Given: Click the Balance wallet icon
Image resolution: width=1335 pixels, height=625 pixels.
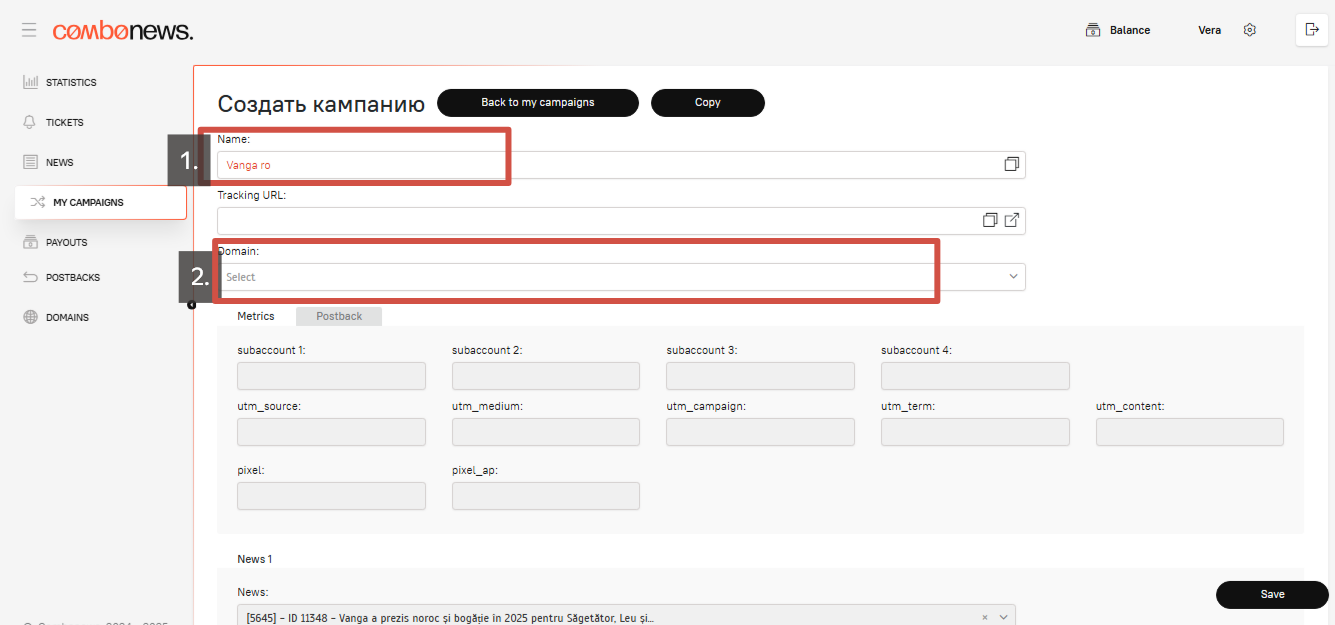Looking at the screenshot, I should click(x=1093, y=30).
